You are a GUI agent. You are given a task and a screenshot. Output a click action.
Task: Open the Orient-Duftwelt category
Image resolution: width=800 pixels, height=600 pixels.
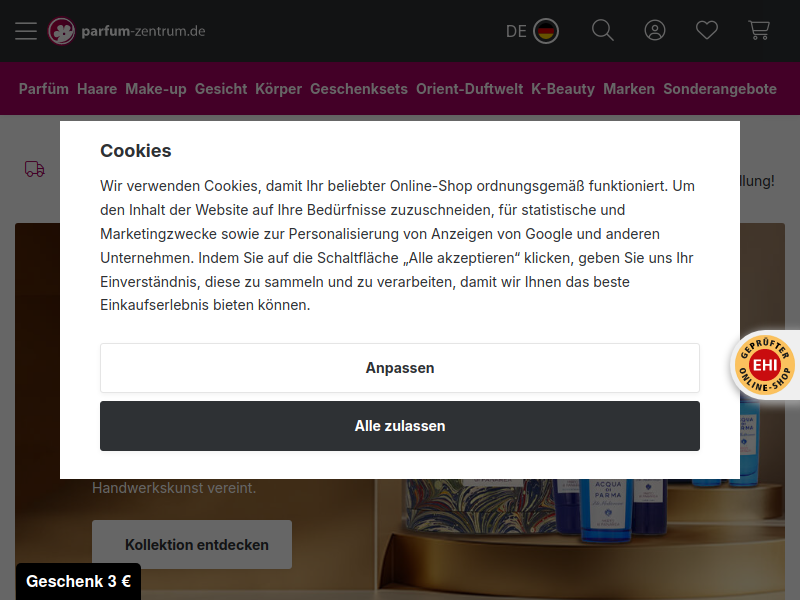tap(469, 89)
